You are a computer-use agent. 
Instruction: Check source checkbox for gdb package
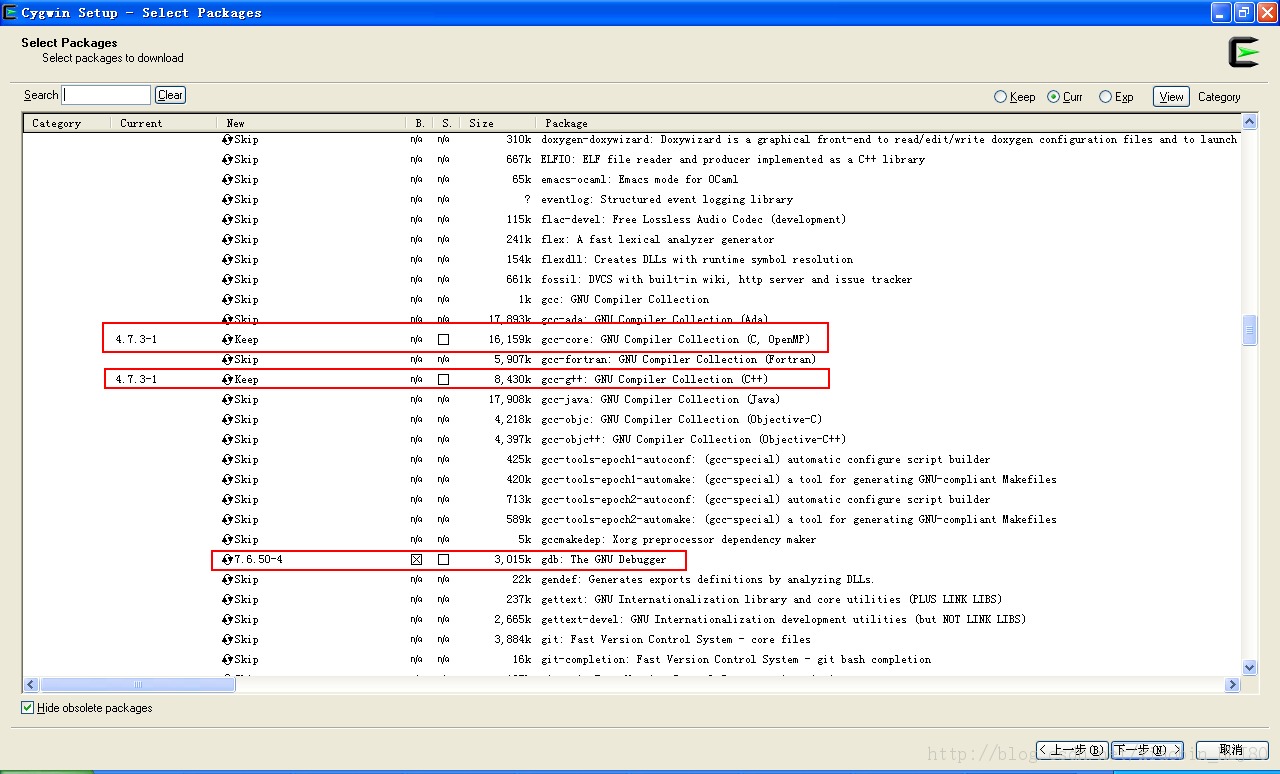(443, 559)
